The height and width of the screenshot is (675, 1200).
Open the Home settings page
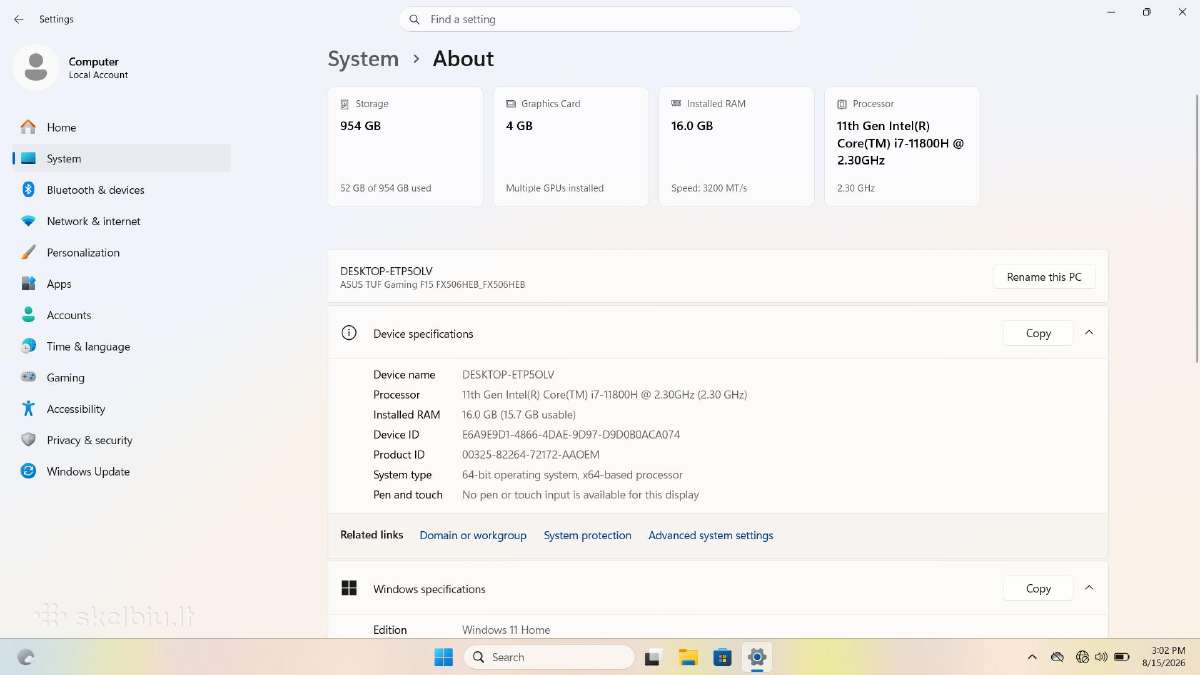coord(122,127)
